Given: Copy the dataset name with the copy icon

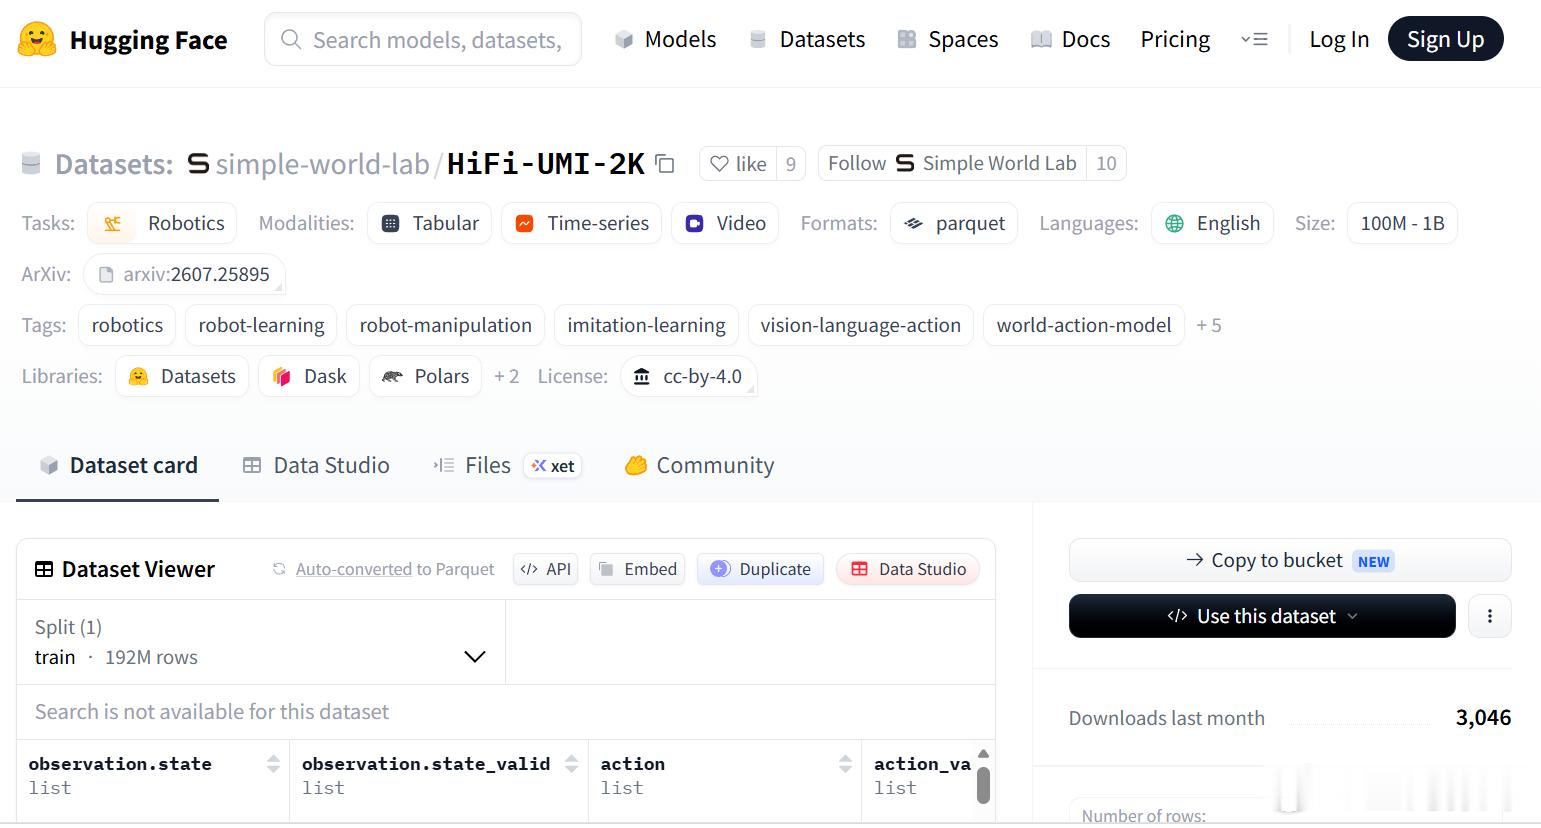Looking at the screenshot, I should click(665, 163).
